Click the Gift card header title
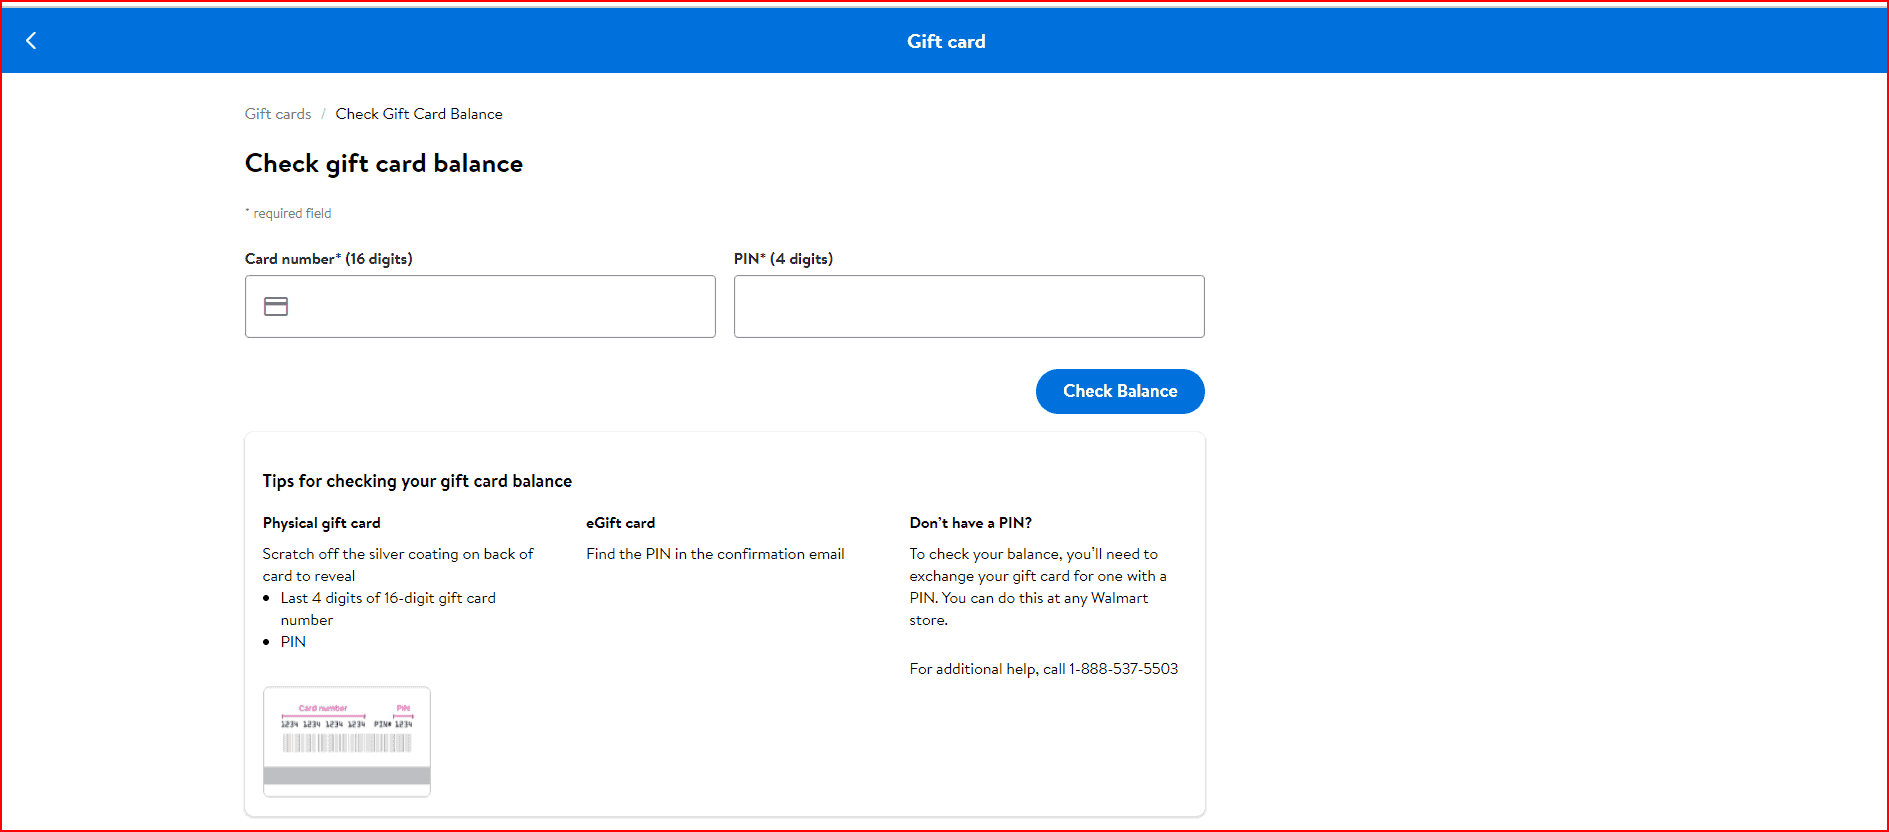 click(945, 42)
